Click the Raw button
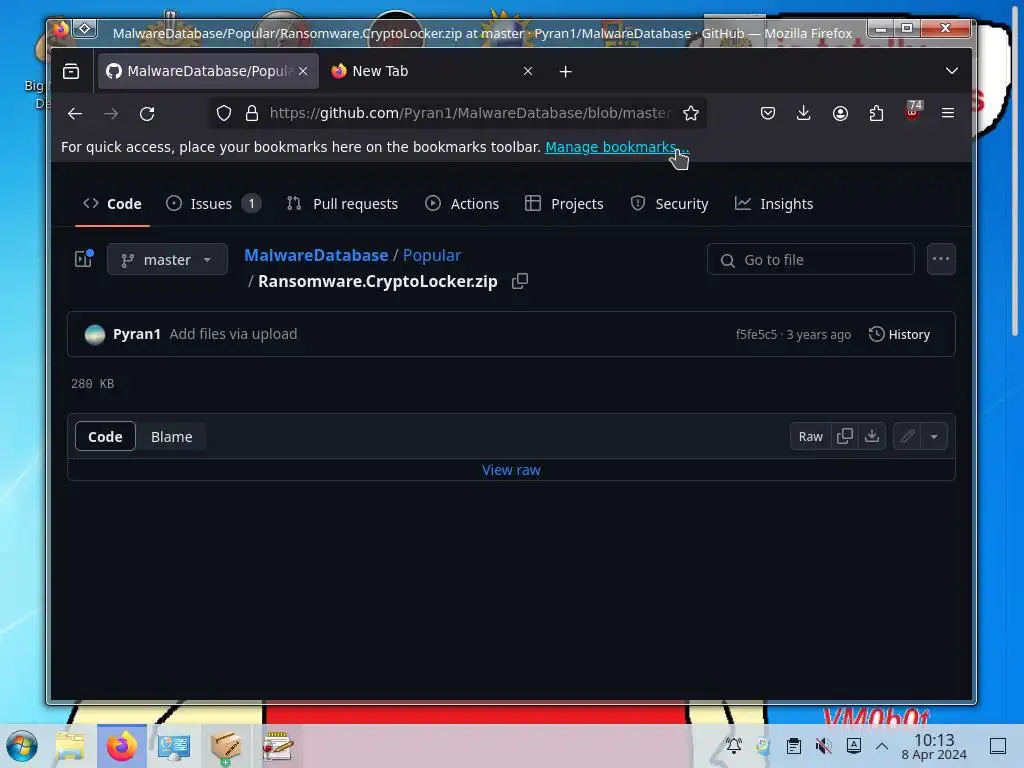 [810, 436]
